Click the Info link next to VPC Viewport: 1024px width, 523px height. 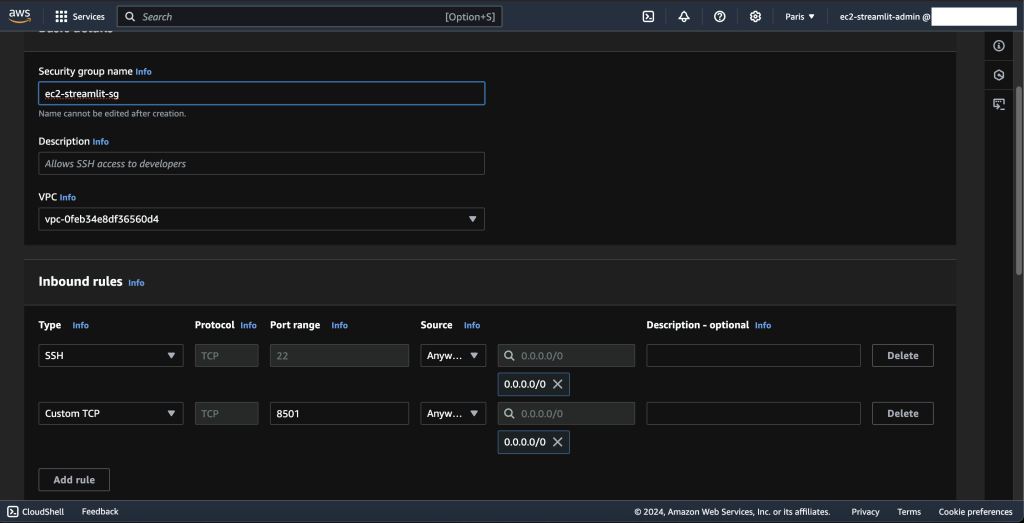pyautogui.click(x=68, y=197)
